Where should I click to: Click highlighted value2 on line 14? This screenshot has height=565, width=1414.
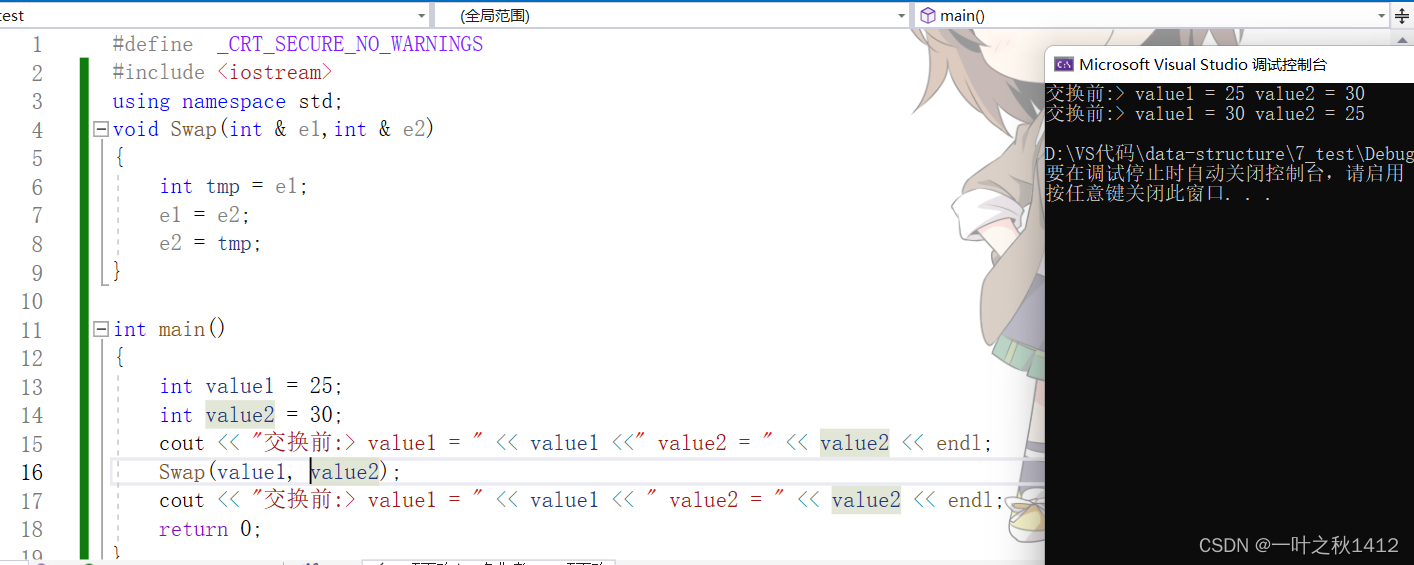pyautogui.click(x=240, y=415)
